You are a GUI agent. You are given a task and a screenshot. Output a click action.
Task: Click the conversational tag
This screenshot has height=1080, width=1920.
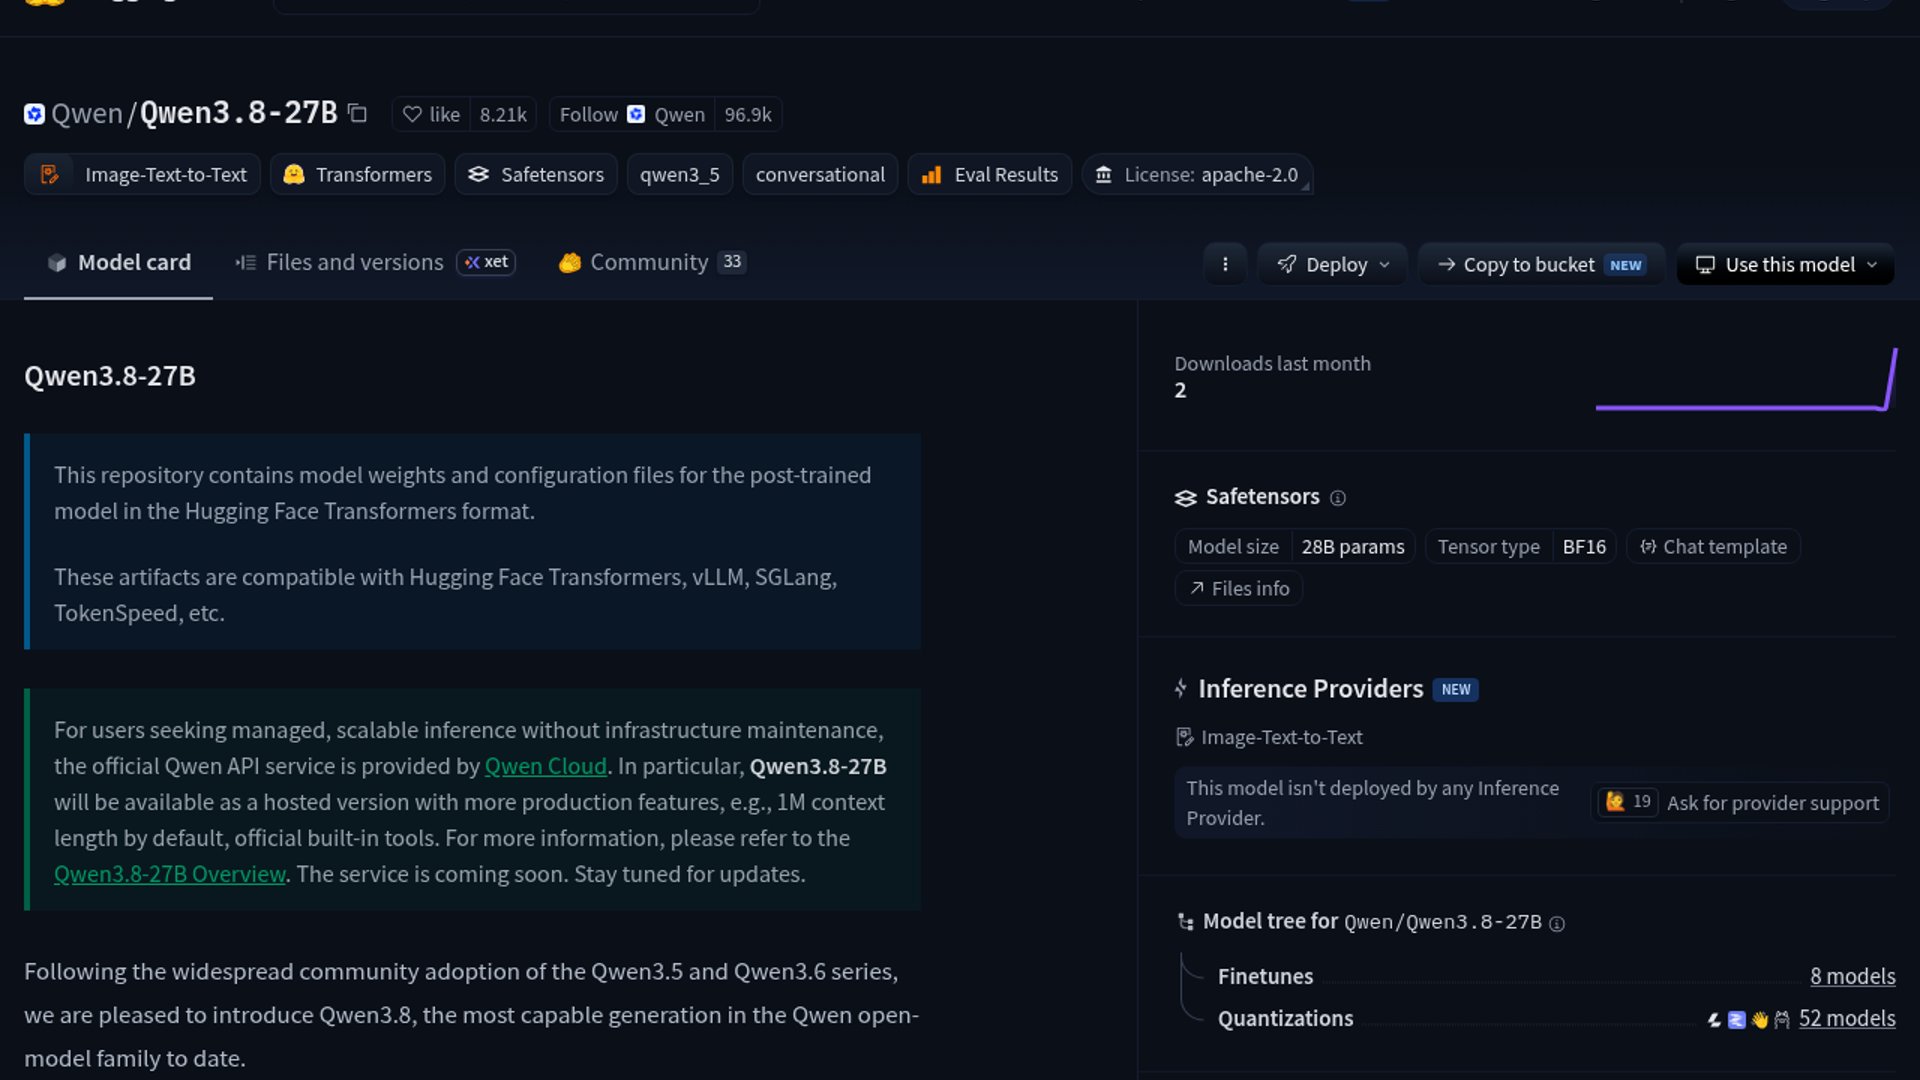coord(820,175)
